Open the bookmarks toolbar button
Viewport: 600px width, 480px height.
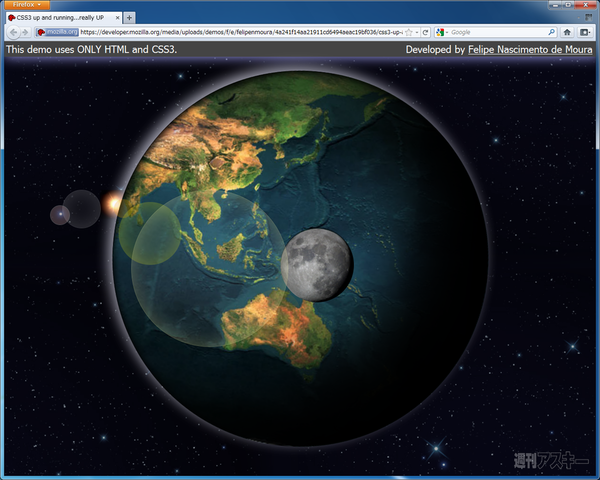click(x=584, y=33)
